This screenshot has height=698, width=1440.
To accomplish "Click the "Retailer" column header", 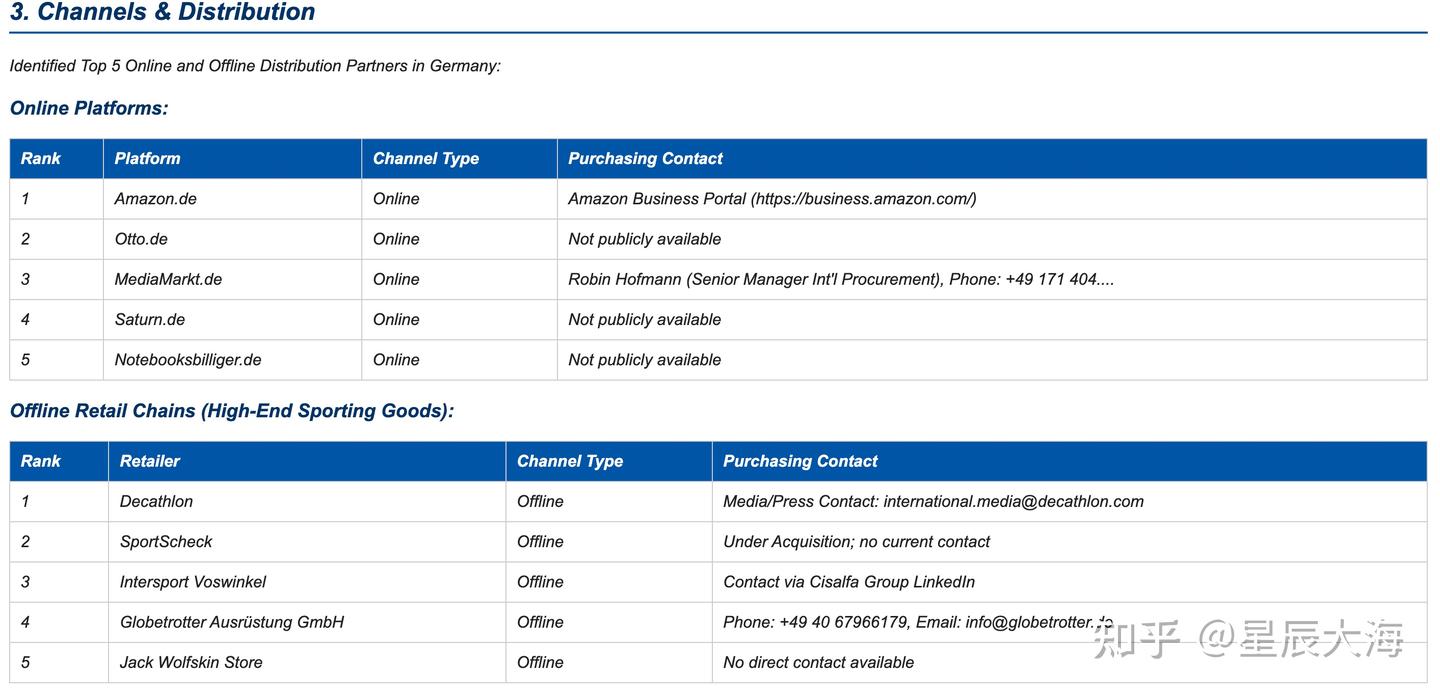I will [x=150, y=461].
